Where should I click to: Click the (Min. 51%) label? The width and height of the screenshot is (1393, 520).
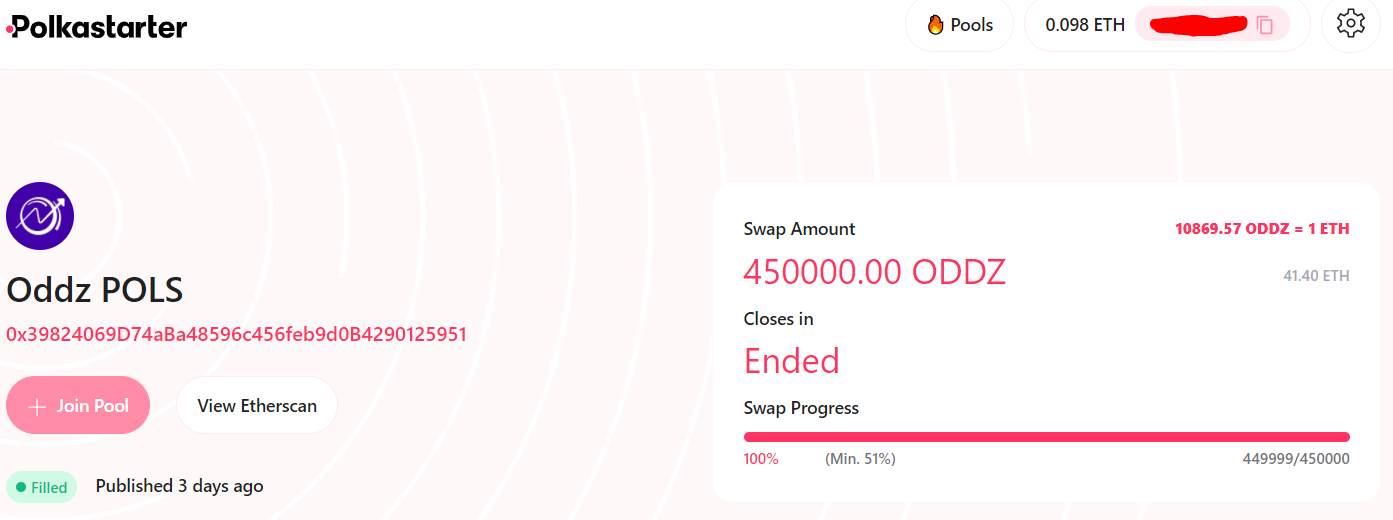(x=860, y=459)
